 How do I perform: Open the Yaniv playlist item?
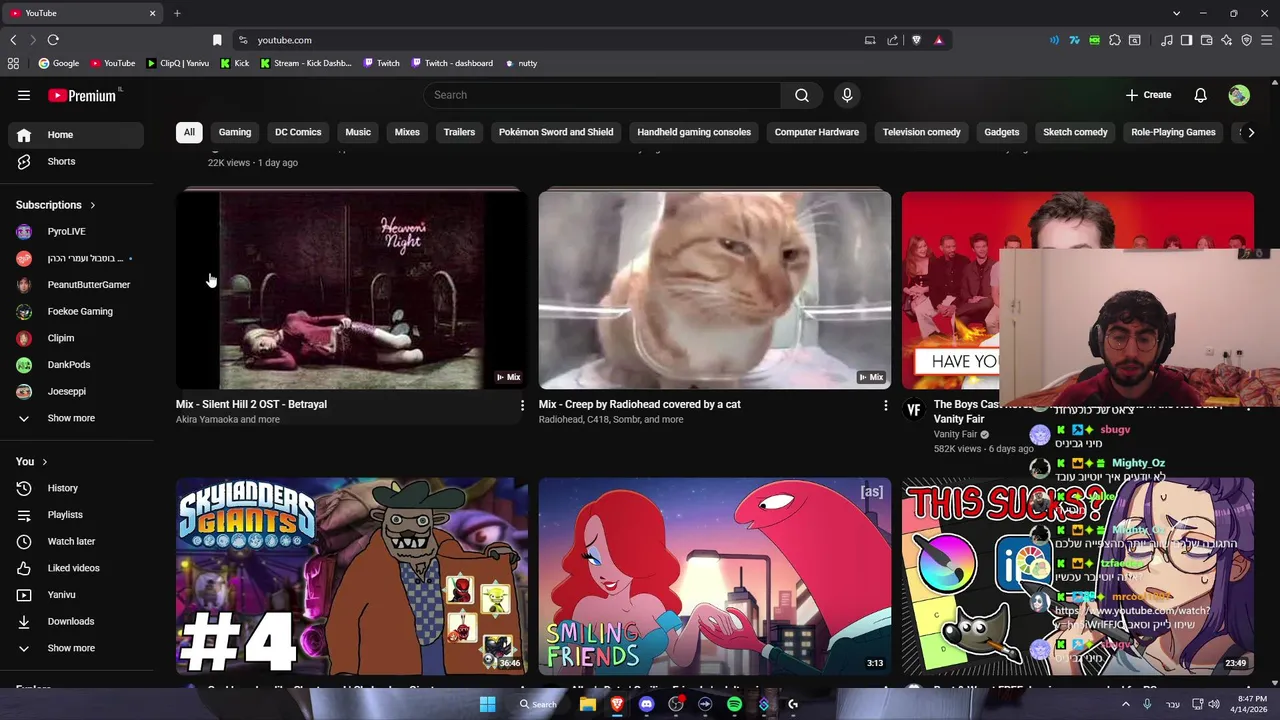click(x=76, y=595)
